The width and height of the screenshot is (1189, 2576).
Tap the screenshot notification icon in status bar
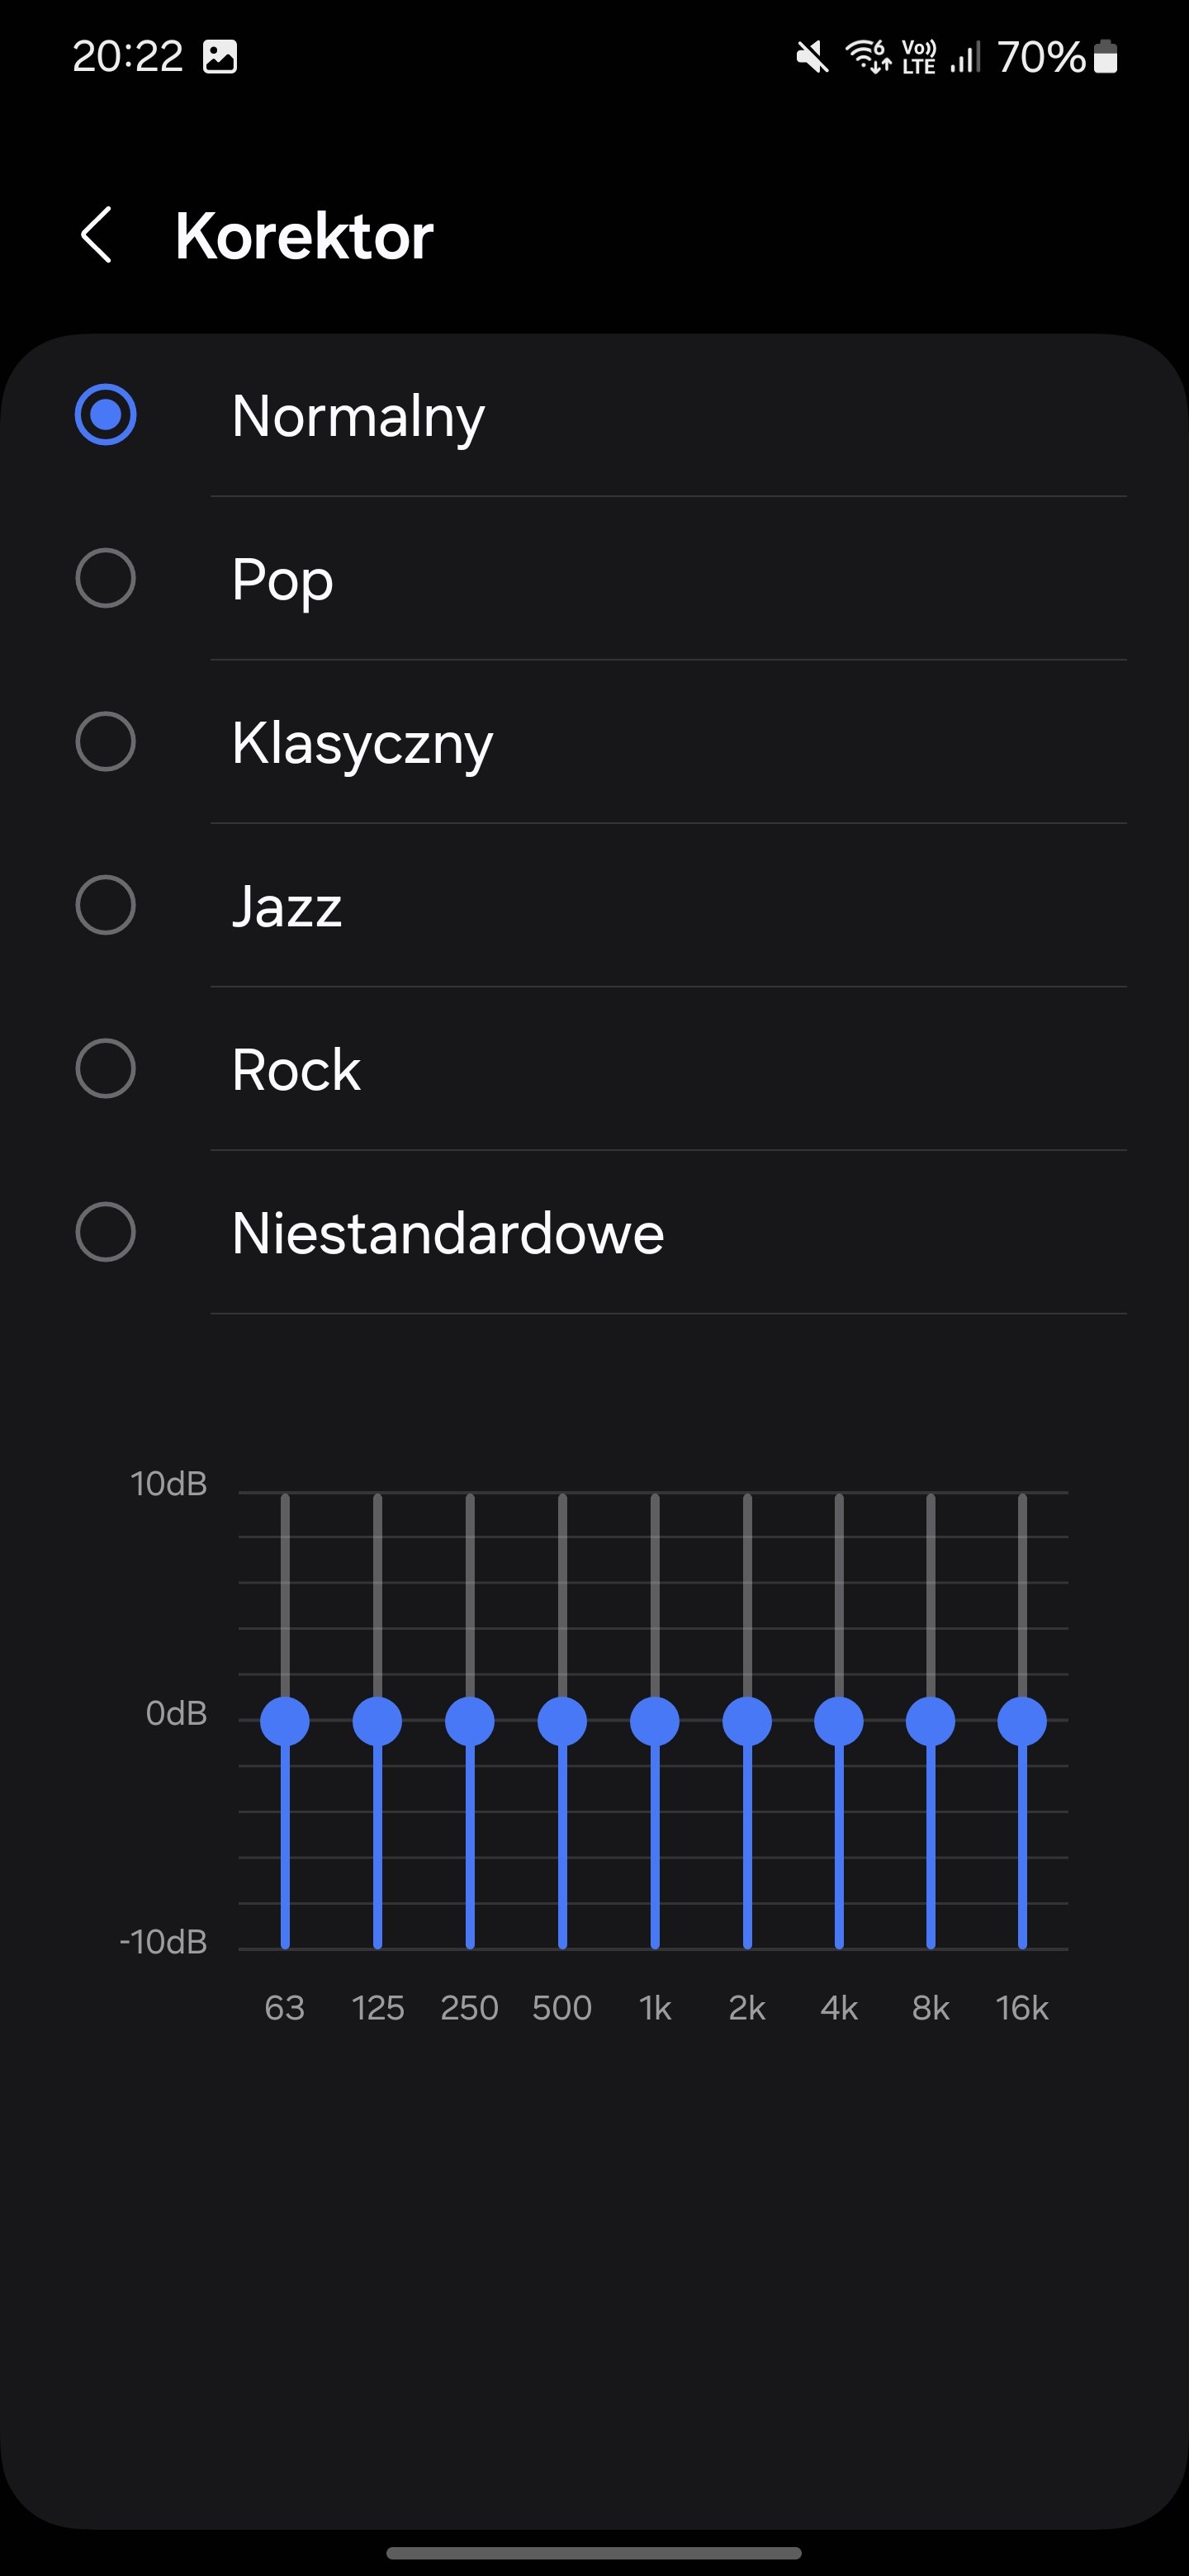point(220,57)
